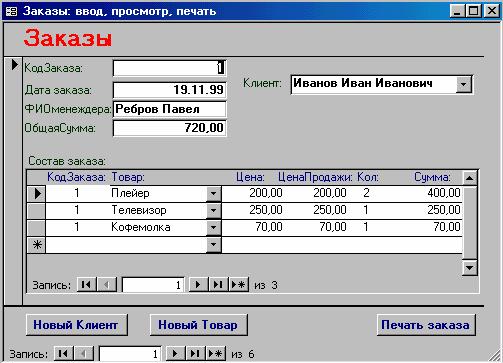Click the Цена column header
This screenshot has width=503, height=363.
click(x=250, y=177)
